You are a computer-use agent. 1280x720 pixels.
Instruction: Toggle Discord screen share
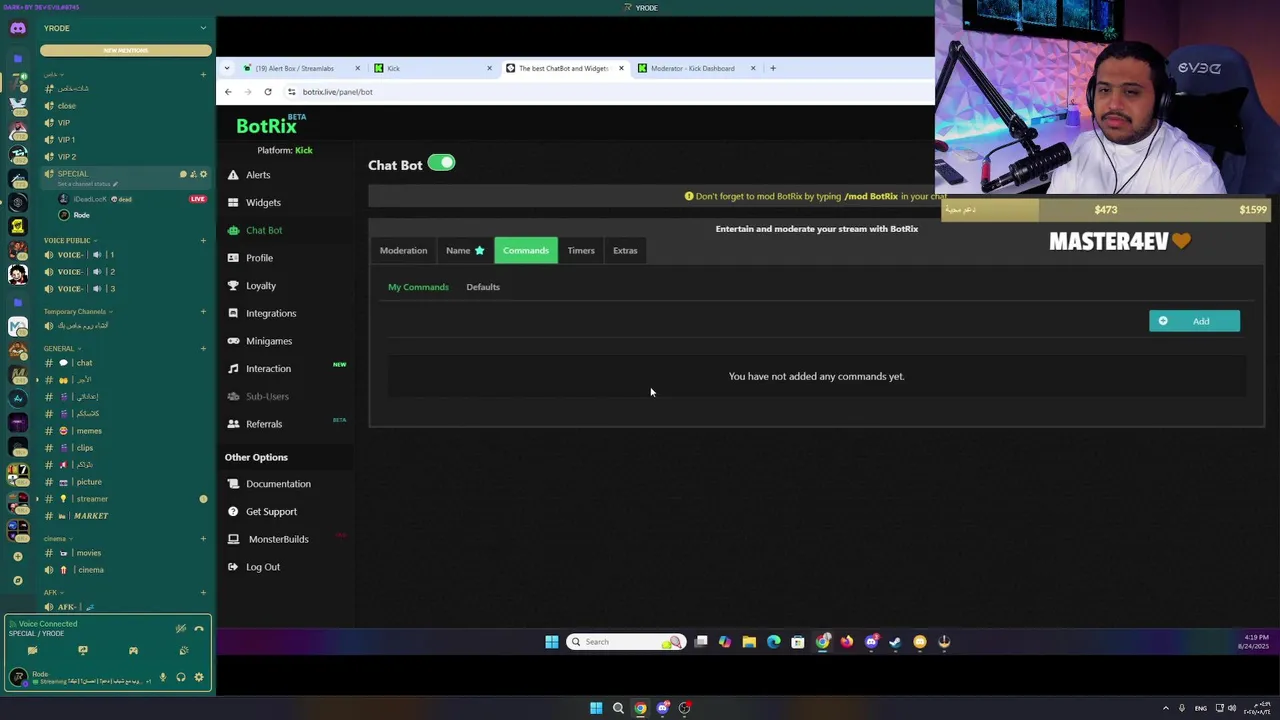tap(83, 651)
